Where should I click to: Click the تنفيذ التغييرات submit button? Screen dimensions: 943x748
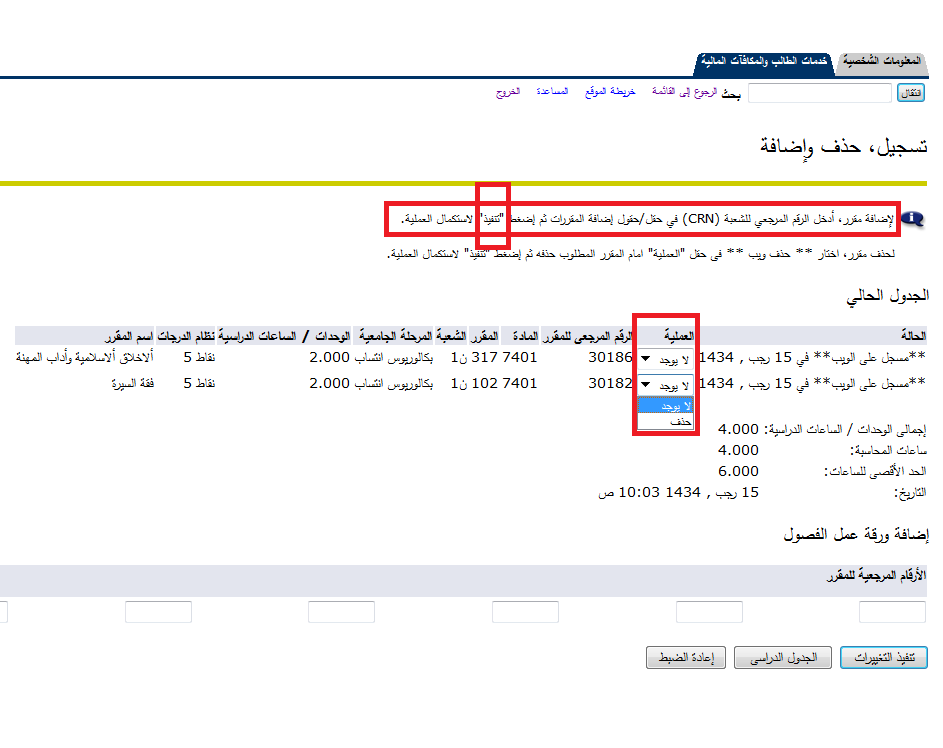click(883, 658)
